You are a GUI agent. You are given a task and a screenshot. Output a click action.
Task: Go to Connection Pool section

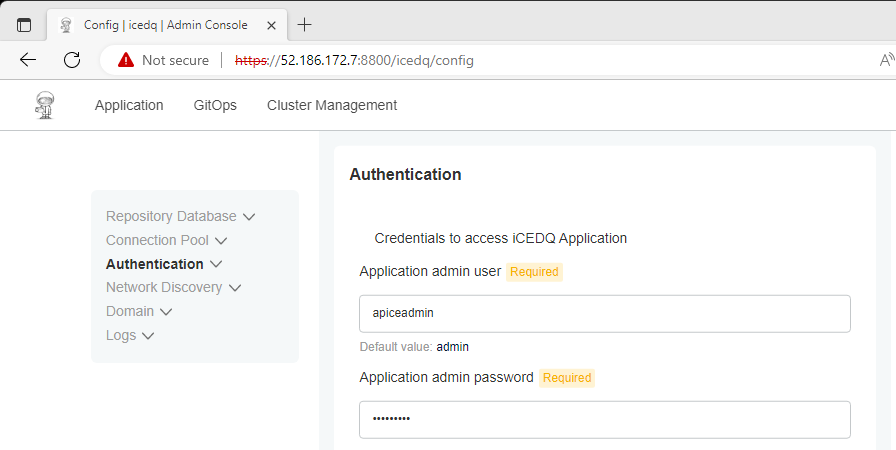pyautogui.click(x=157, y=240)
